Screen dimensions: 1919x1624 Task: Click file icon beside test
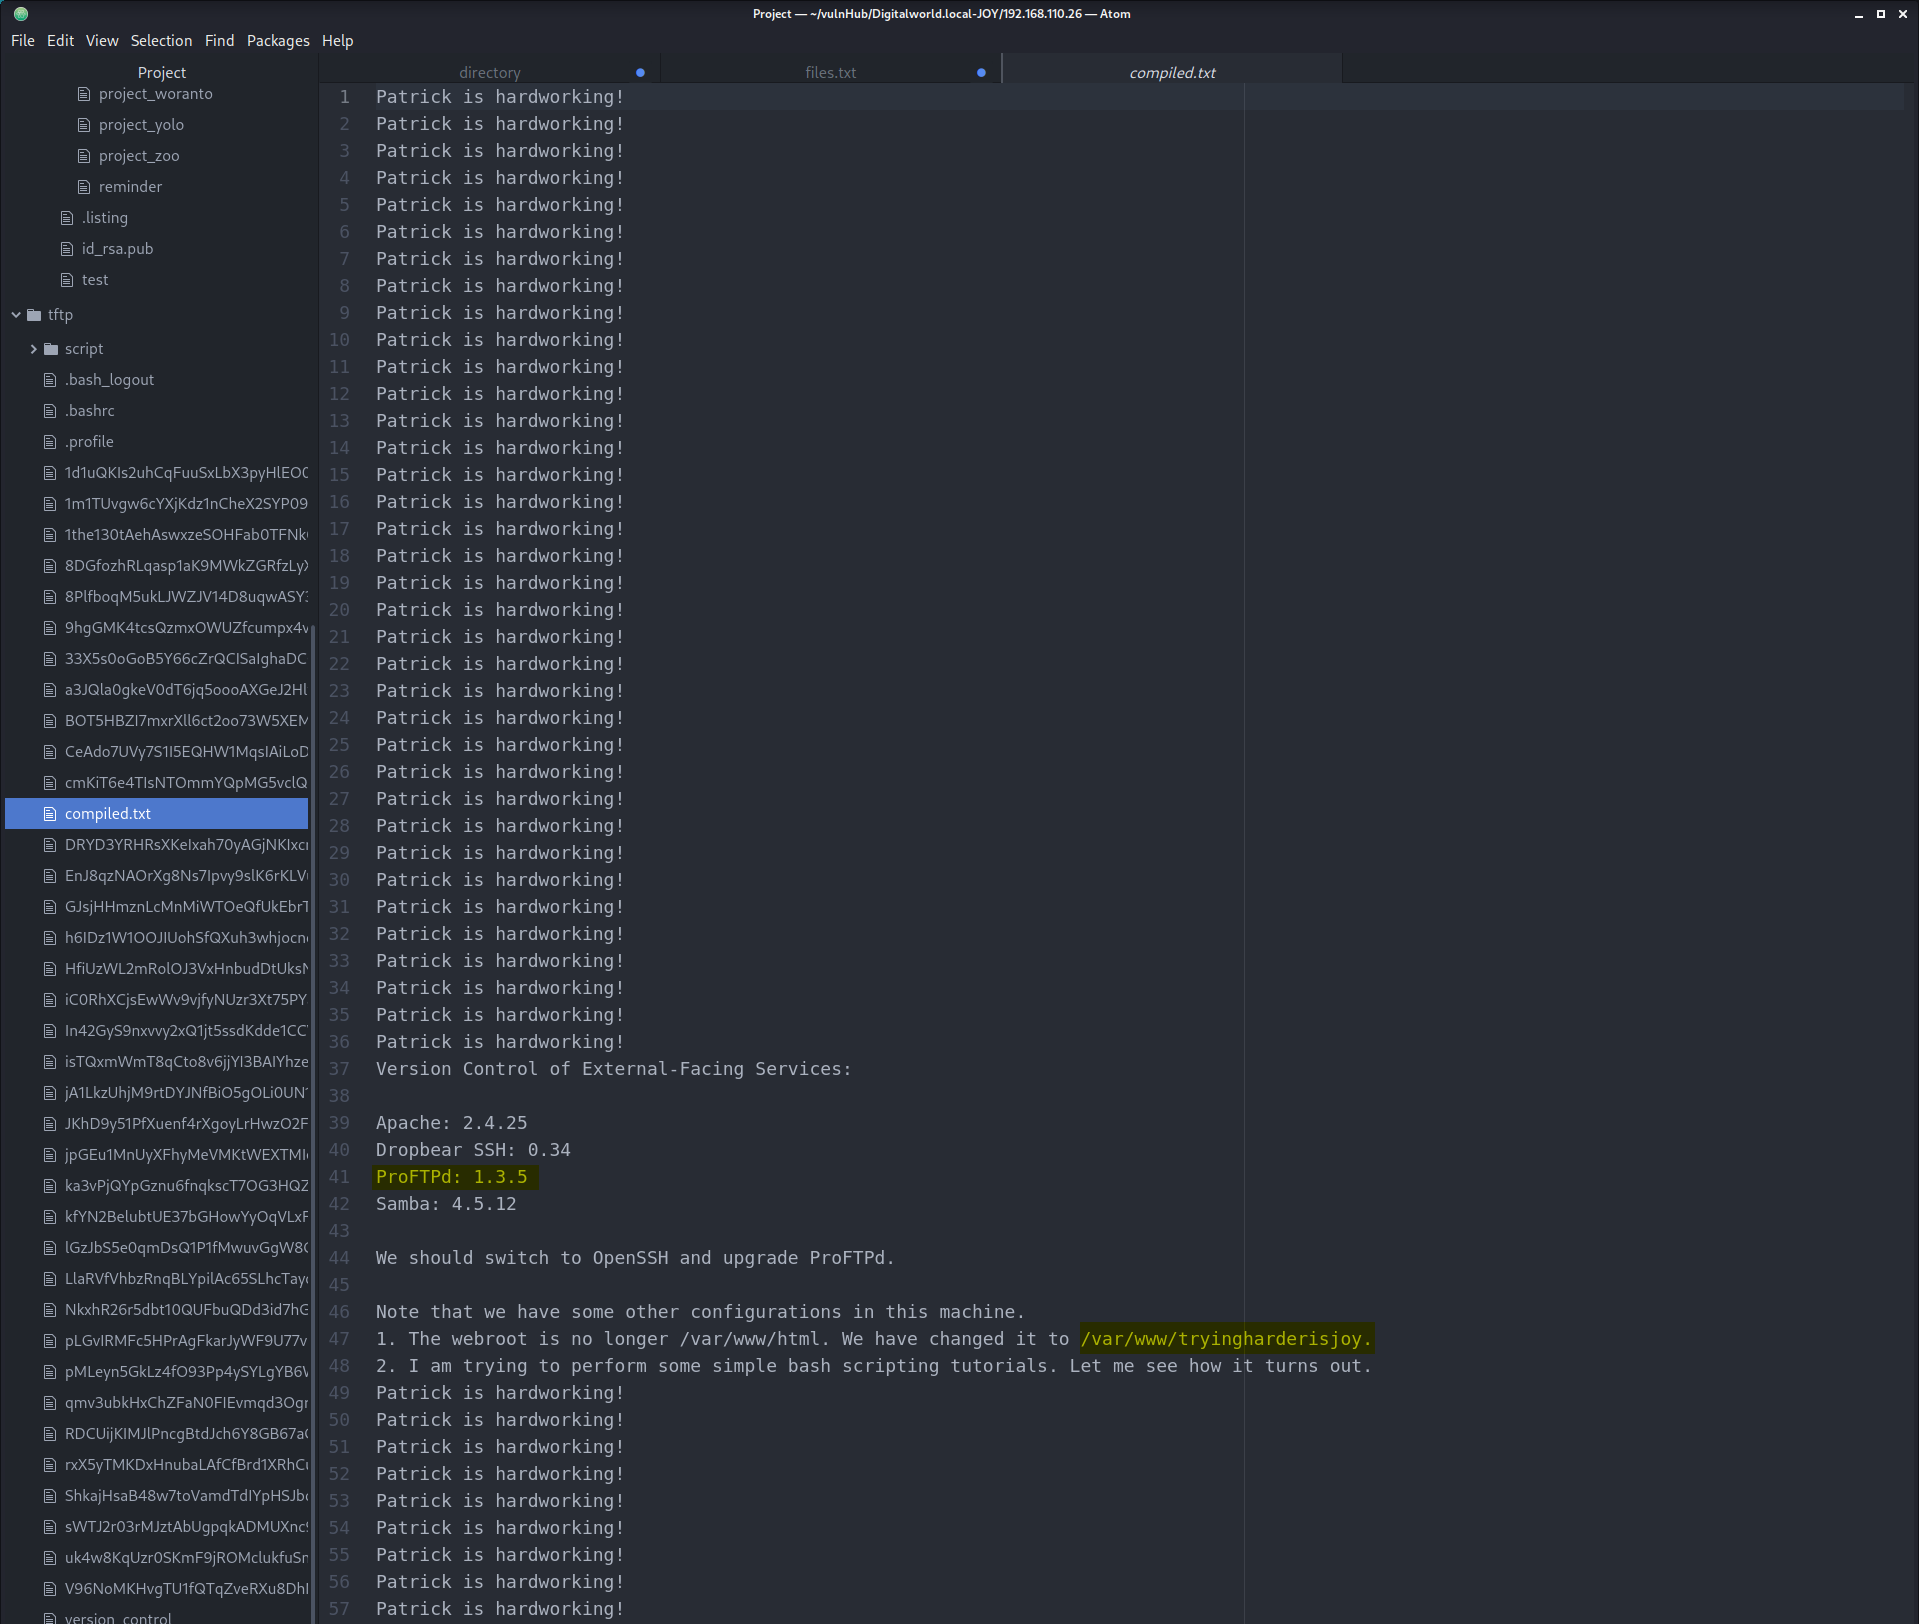point(67,280)
